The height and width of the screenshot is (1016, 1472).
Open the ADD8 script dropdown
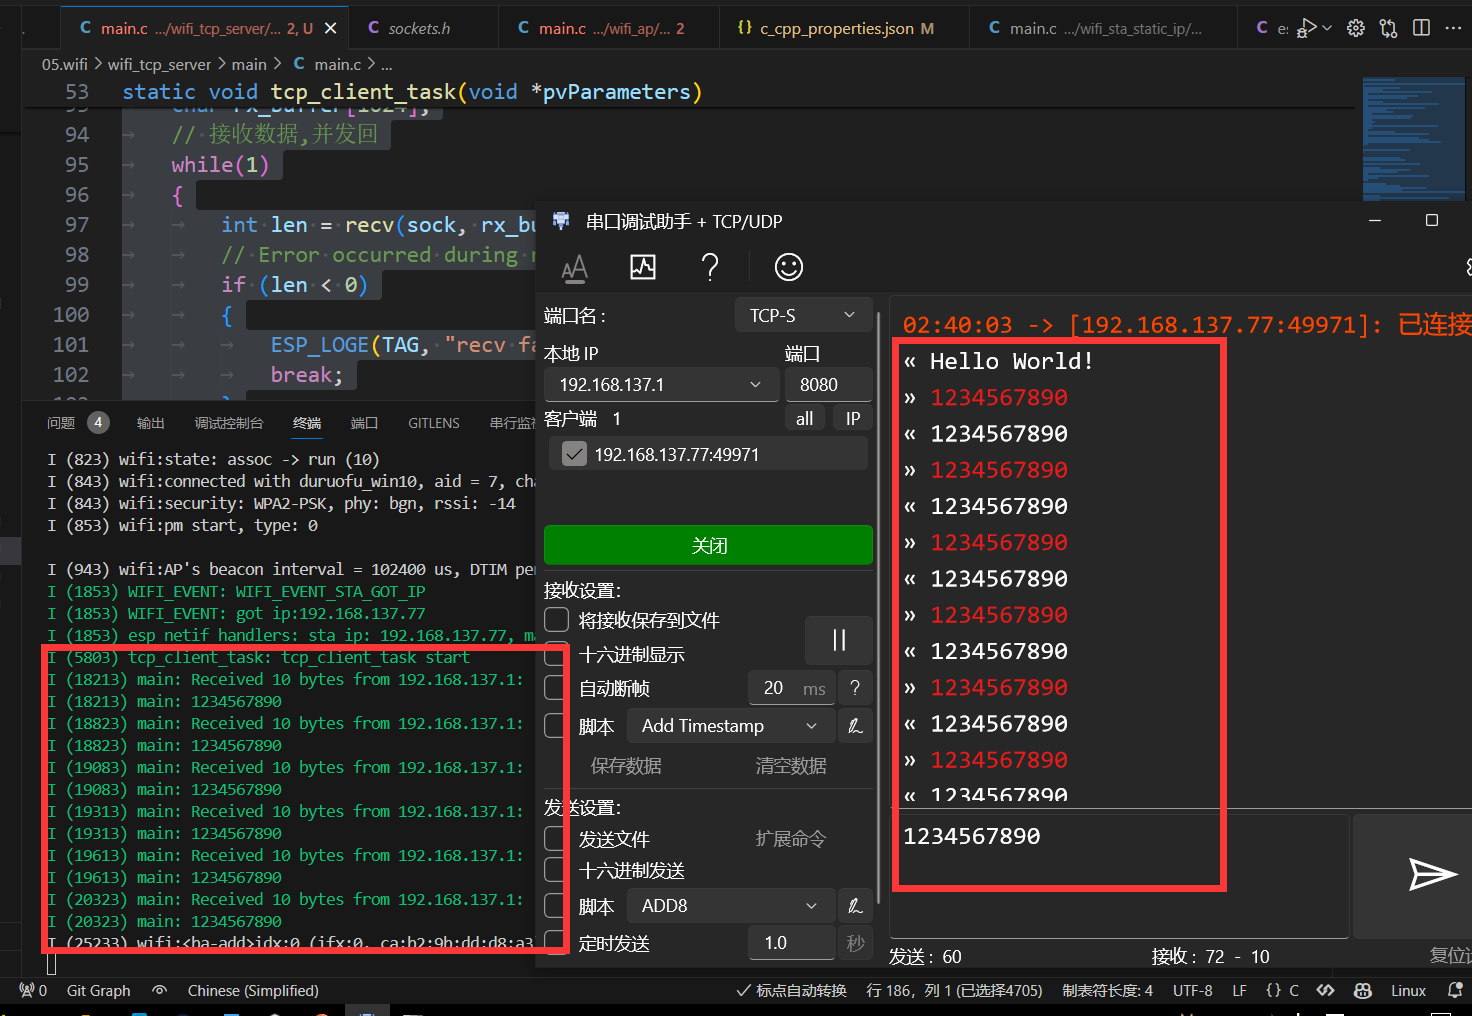pos(730,906)
